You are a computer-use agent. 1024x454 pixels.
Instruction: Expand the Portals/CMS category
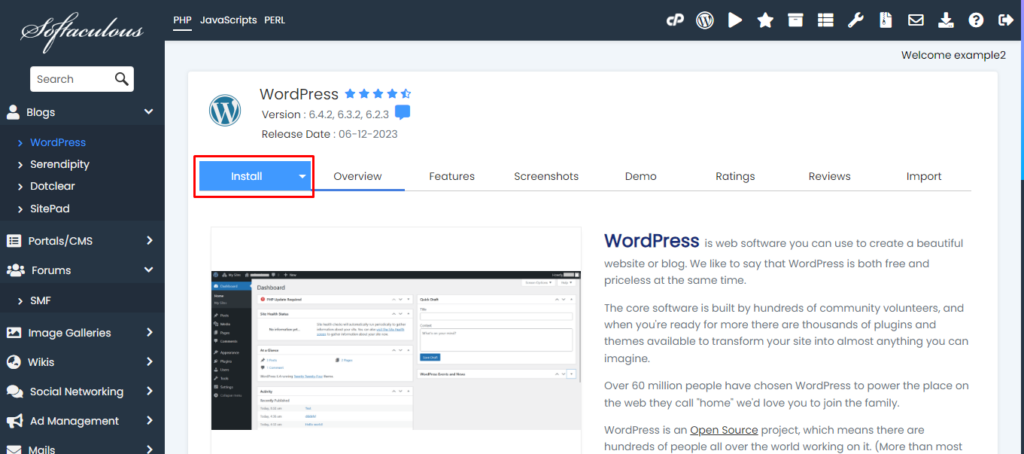coord(148,240)
